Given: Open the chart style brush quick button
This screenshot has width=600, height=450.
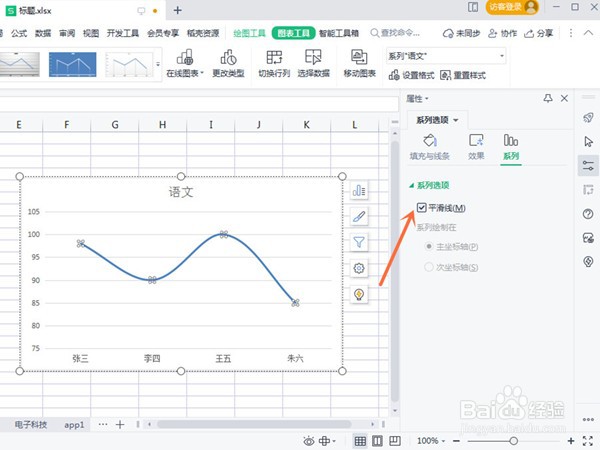Looking at the screenshot, I should (x=359, y=216).
